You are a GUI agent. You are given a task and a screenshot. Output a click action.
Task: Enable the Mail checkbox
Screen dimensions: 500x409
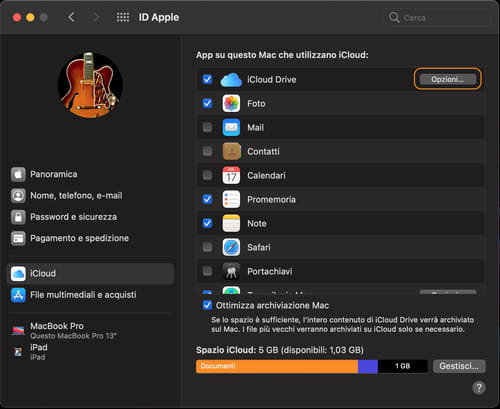207,127
